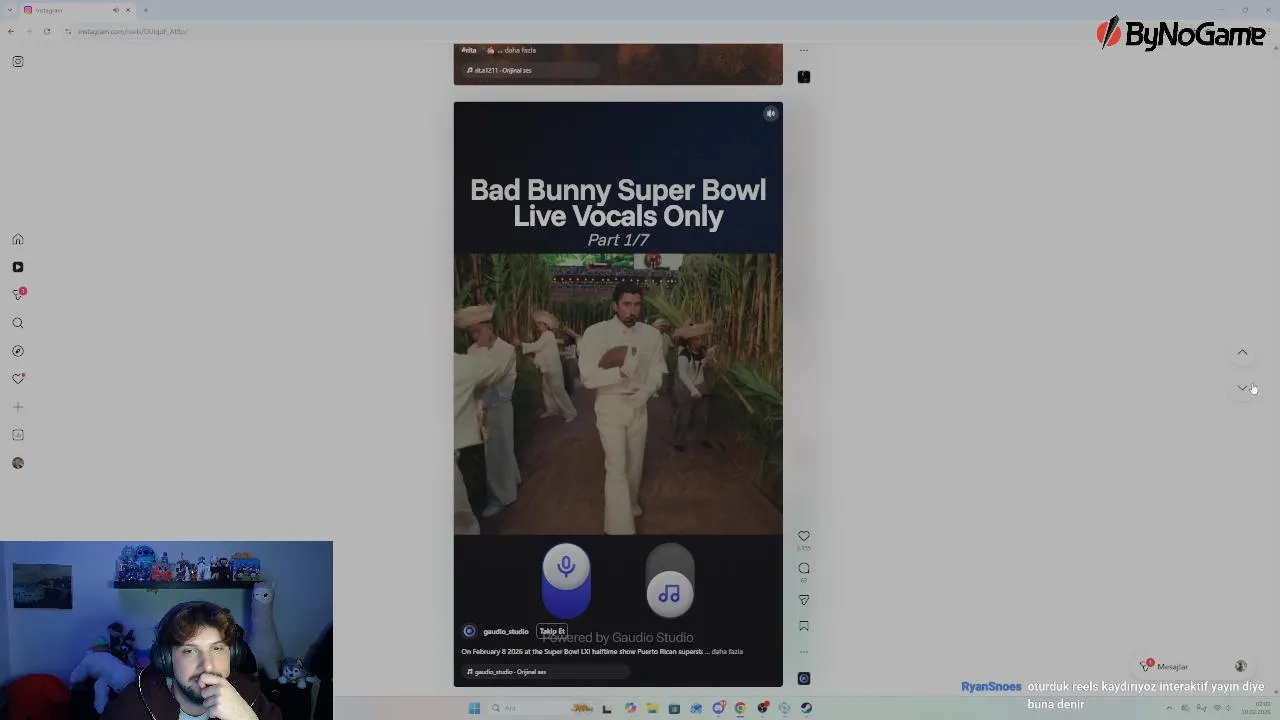Viewport: 1280px width, 720px height.
Task: Go to next reel with down arrow
Action: pyautogui.click(x=1242, y=388)
